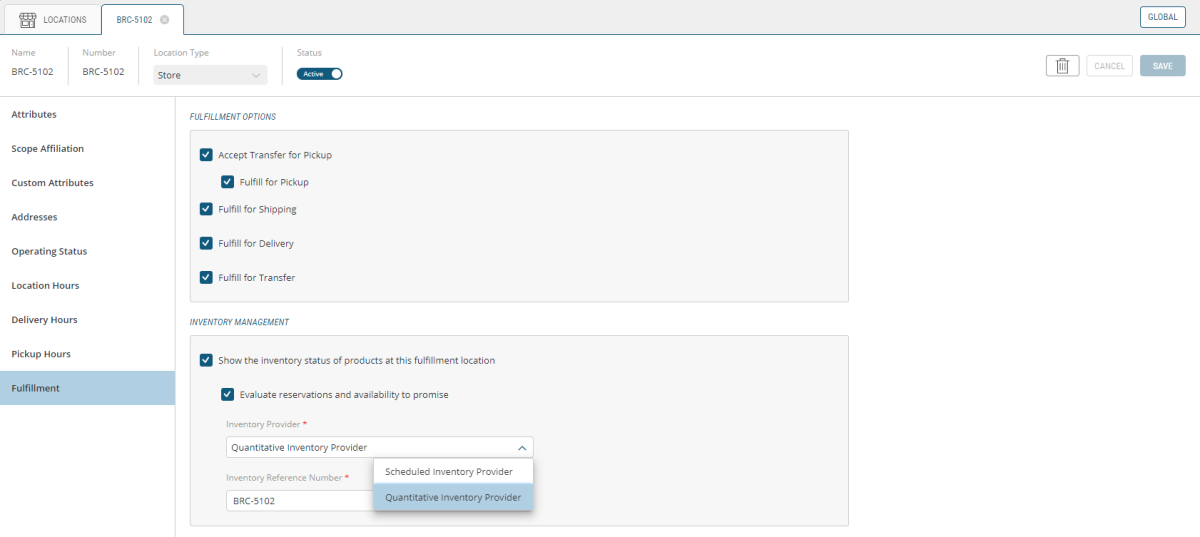
Task: Toggle Fulfill for Transfer checkbox
Action: coord(206,277)
